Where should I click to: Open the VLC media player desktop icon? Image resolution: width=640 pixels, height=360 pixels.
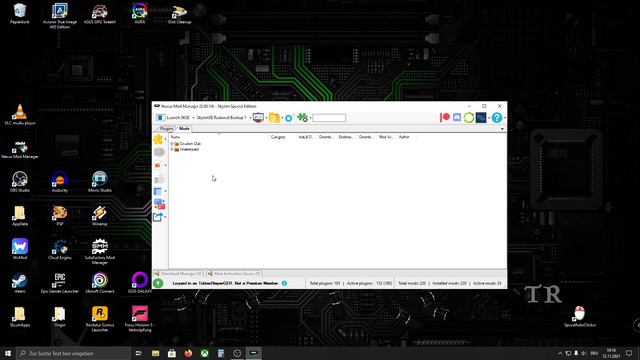[20, 114]
